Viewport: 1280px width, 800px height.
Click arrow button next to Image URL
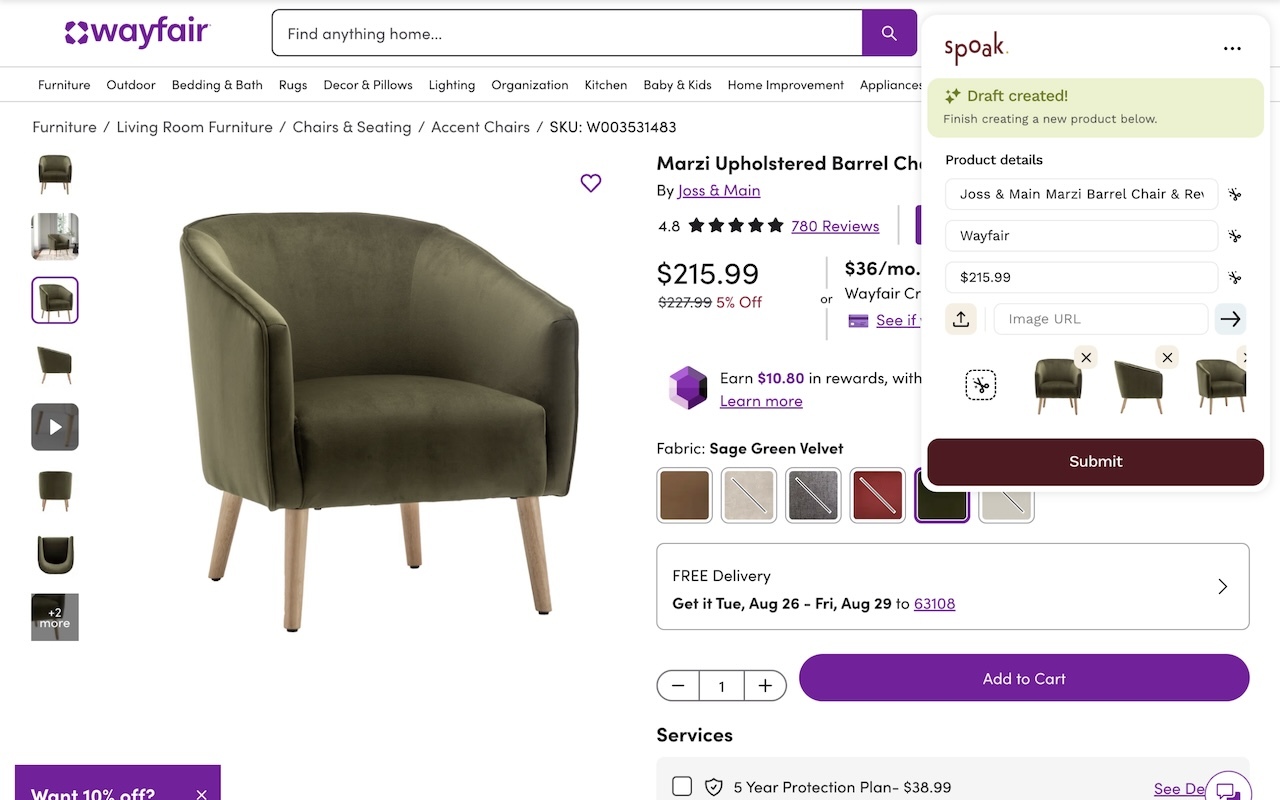click(x=1230, y=319)
